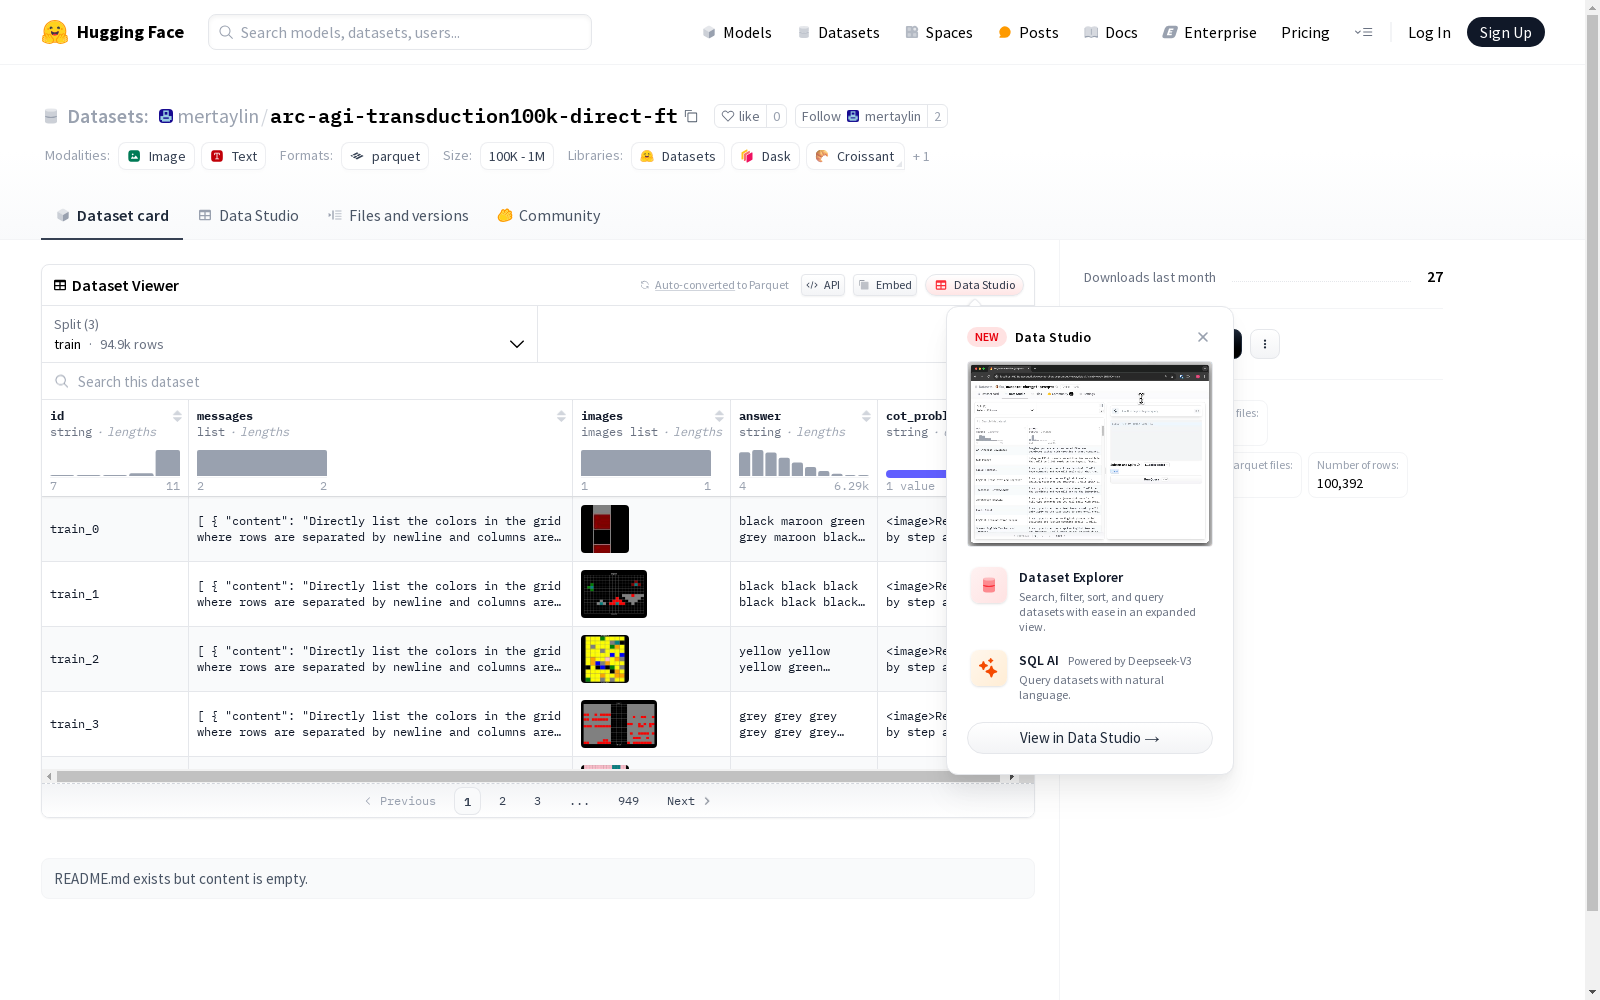Open the train_1 image thumbnail
Screen dimensions: 1600x1000
pyautogui.click(x=614, y=594)
